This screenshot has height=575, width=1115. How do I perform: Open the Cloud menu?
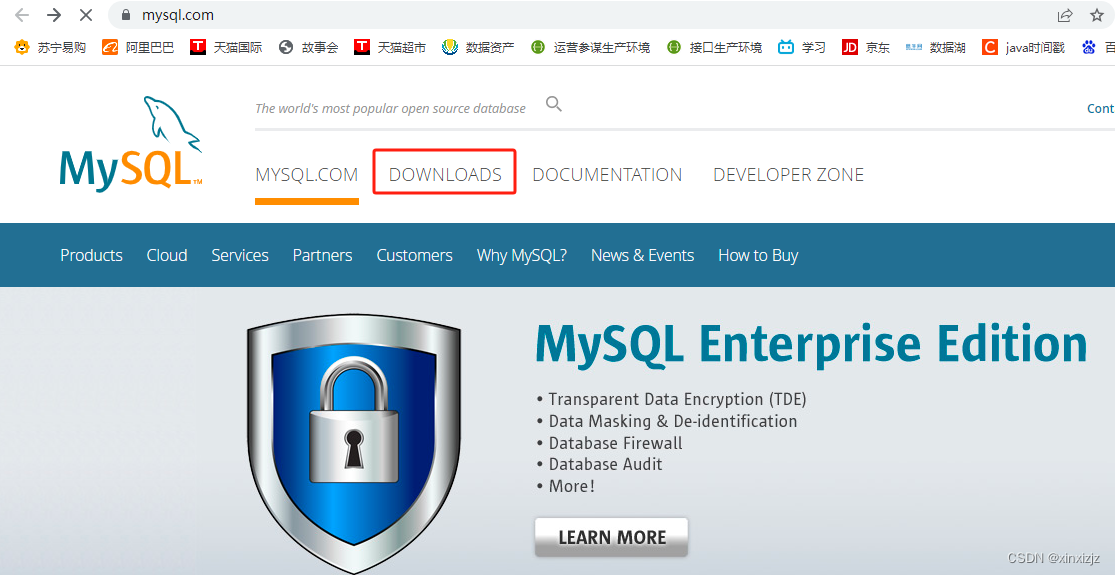[167, 255]
